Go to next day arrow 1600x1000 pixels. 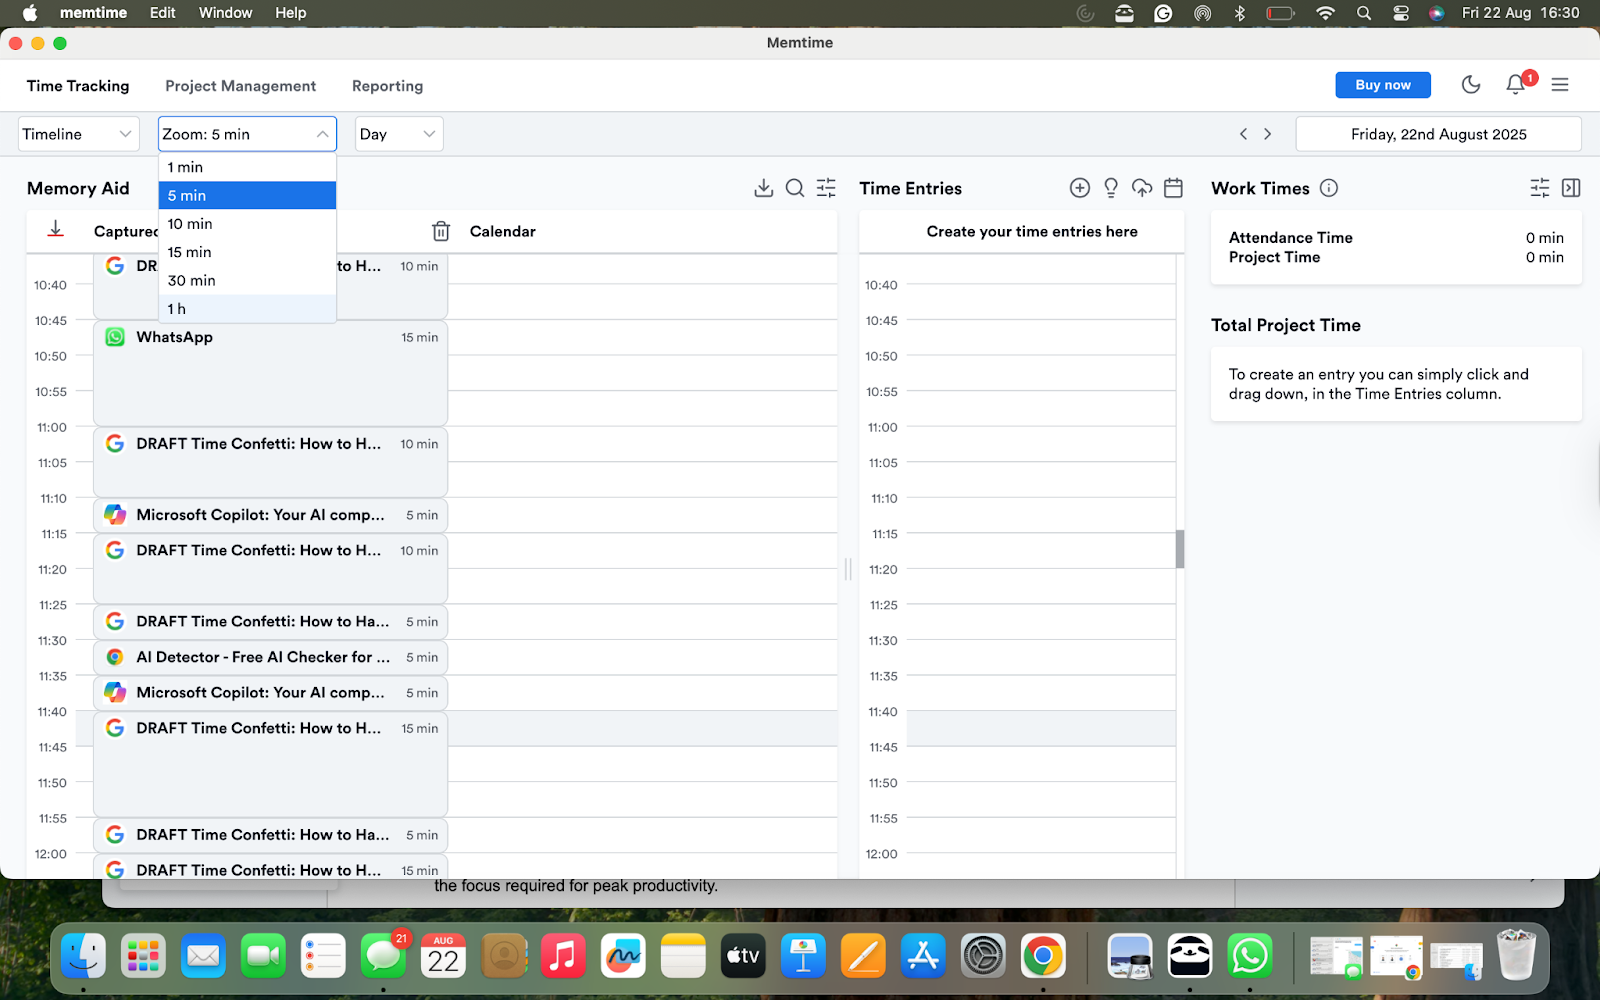point(1268,134)
